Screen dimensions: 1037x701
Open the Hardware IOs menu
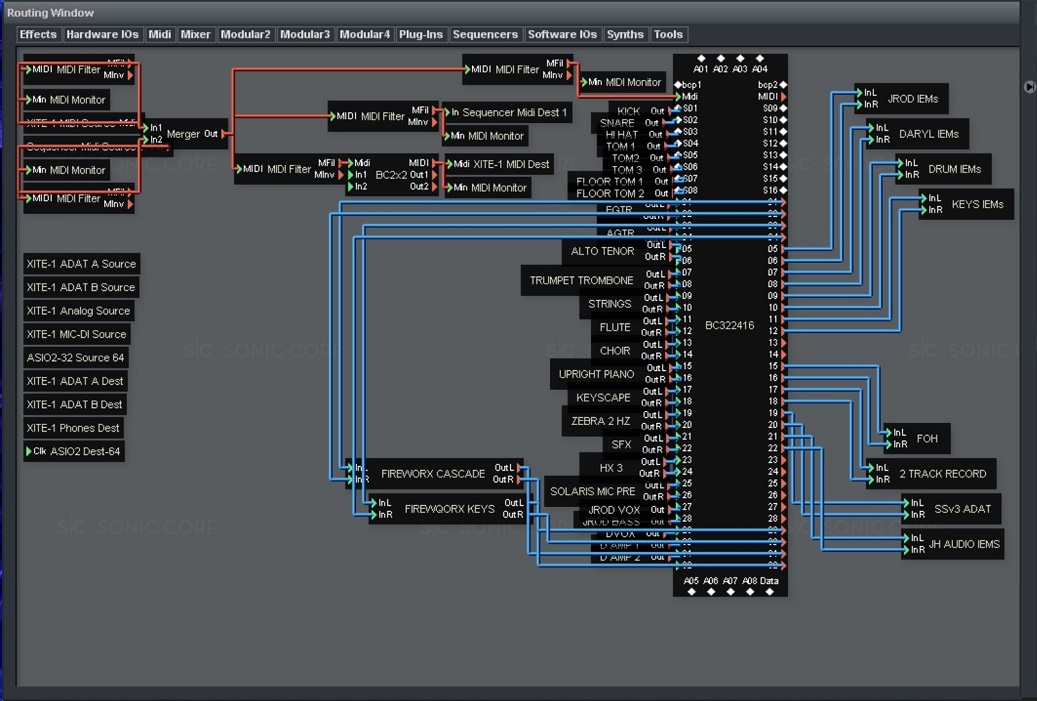tap(102, 34)
